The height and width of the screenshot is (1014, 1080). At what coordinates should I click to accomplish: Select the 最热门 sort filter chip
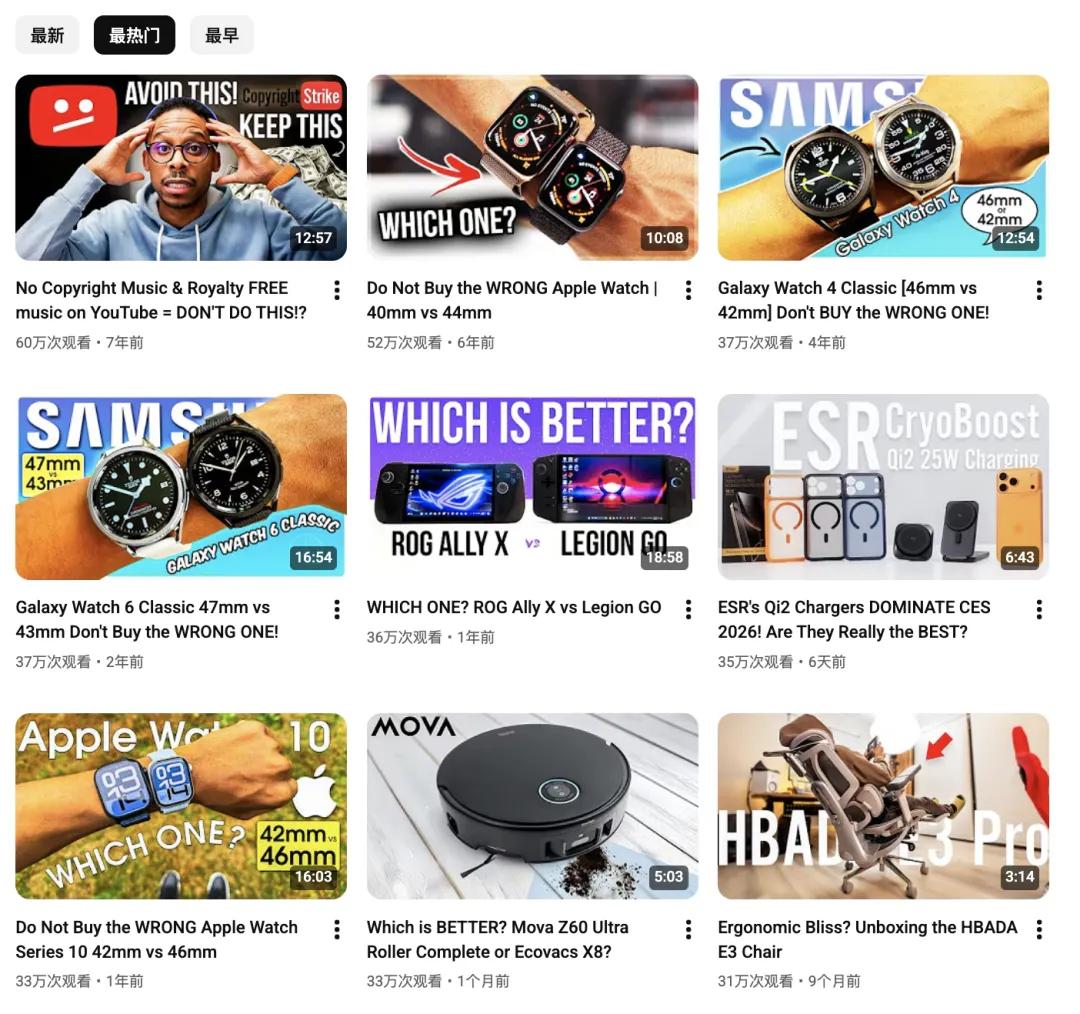pyautogui.click(x=134, y=35)
